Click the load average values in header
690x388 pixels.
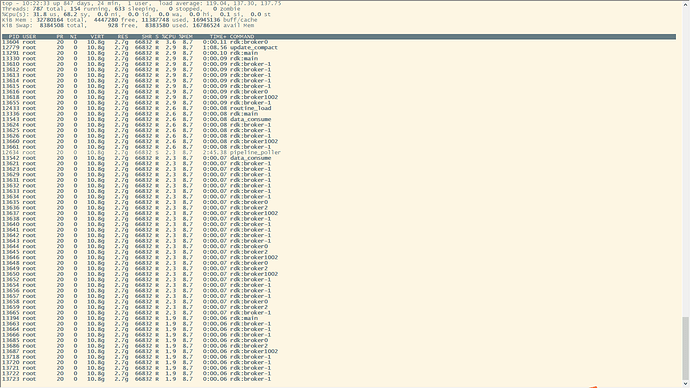(x=243, y=3)
